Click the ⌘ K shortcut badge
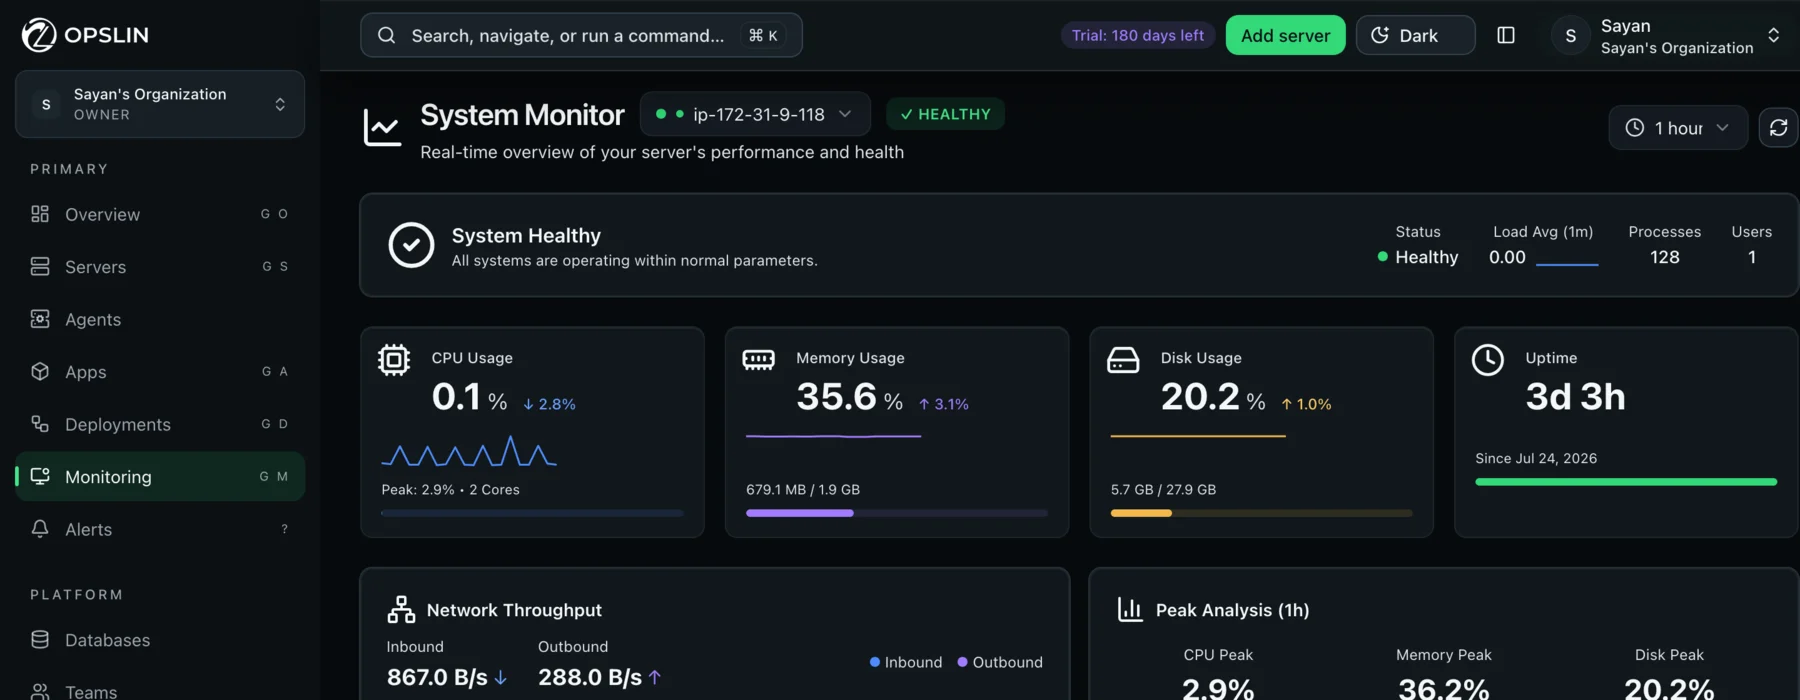Image resolution: width=1800 pixels, height=700 pixels. (763, 35)
